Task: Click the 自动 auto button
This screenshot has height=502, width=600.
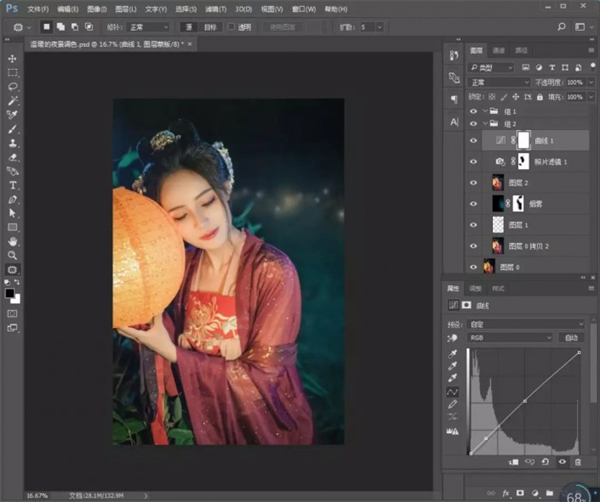Action: tap(571, 338)
